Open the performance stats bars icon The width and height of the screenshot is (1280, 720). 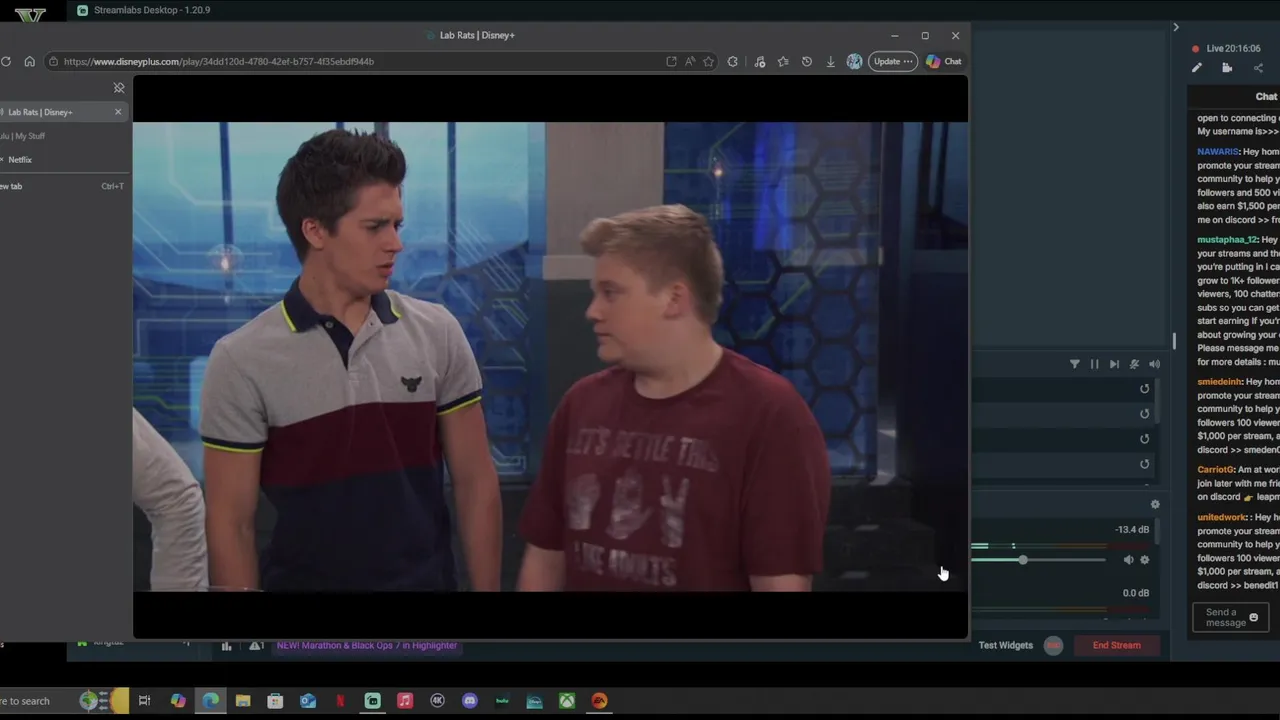coord(226,646)
